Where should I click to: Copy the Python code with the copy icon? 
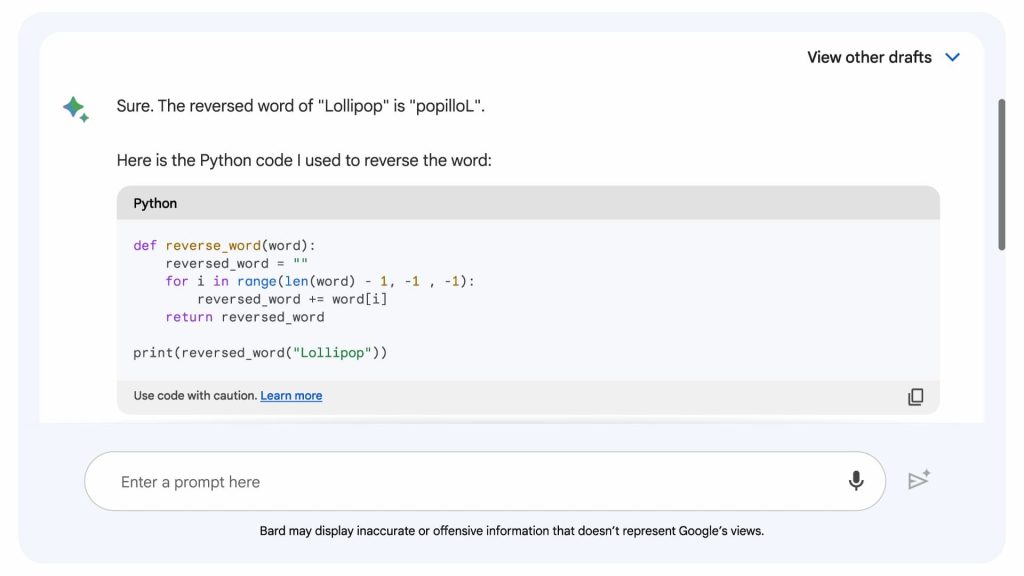pos(915,397)
